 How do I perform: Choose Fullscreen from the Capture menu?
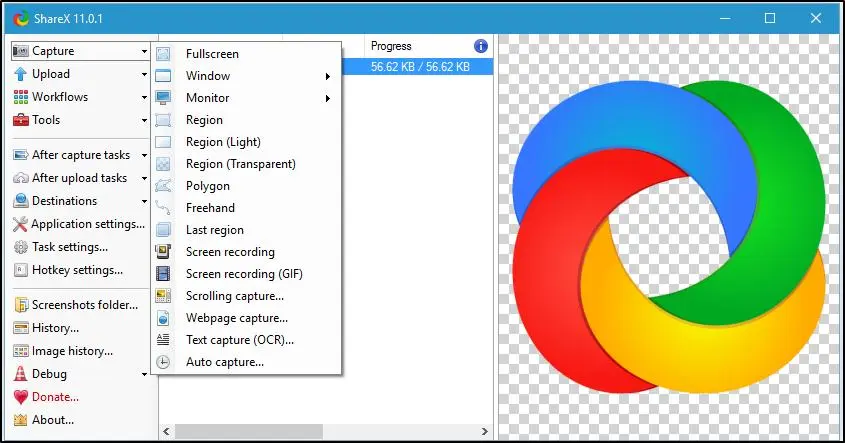pos(246,54)
